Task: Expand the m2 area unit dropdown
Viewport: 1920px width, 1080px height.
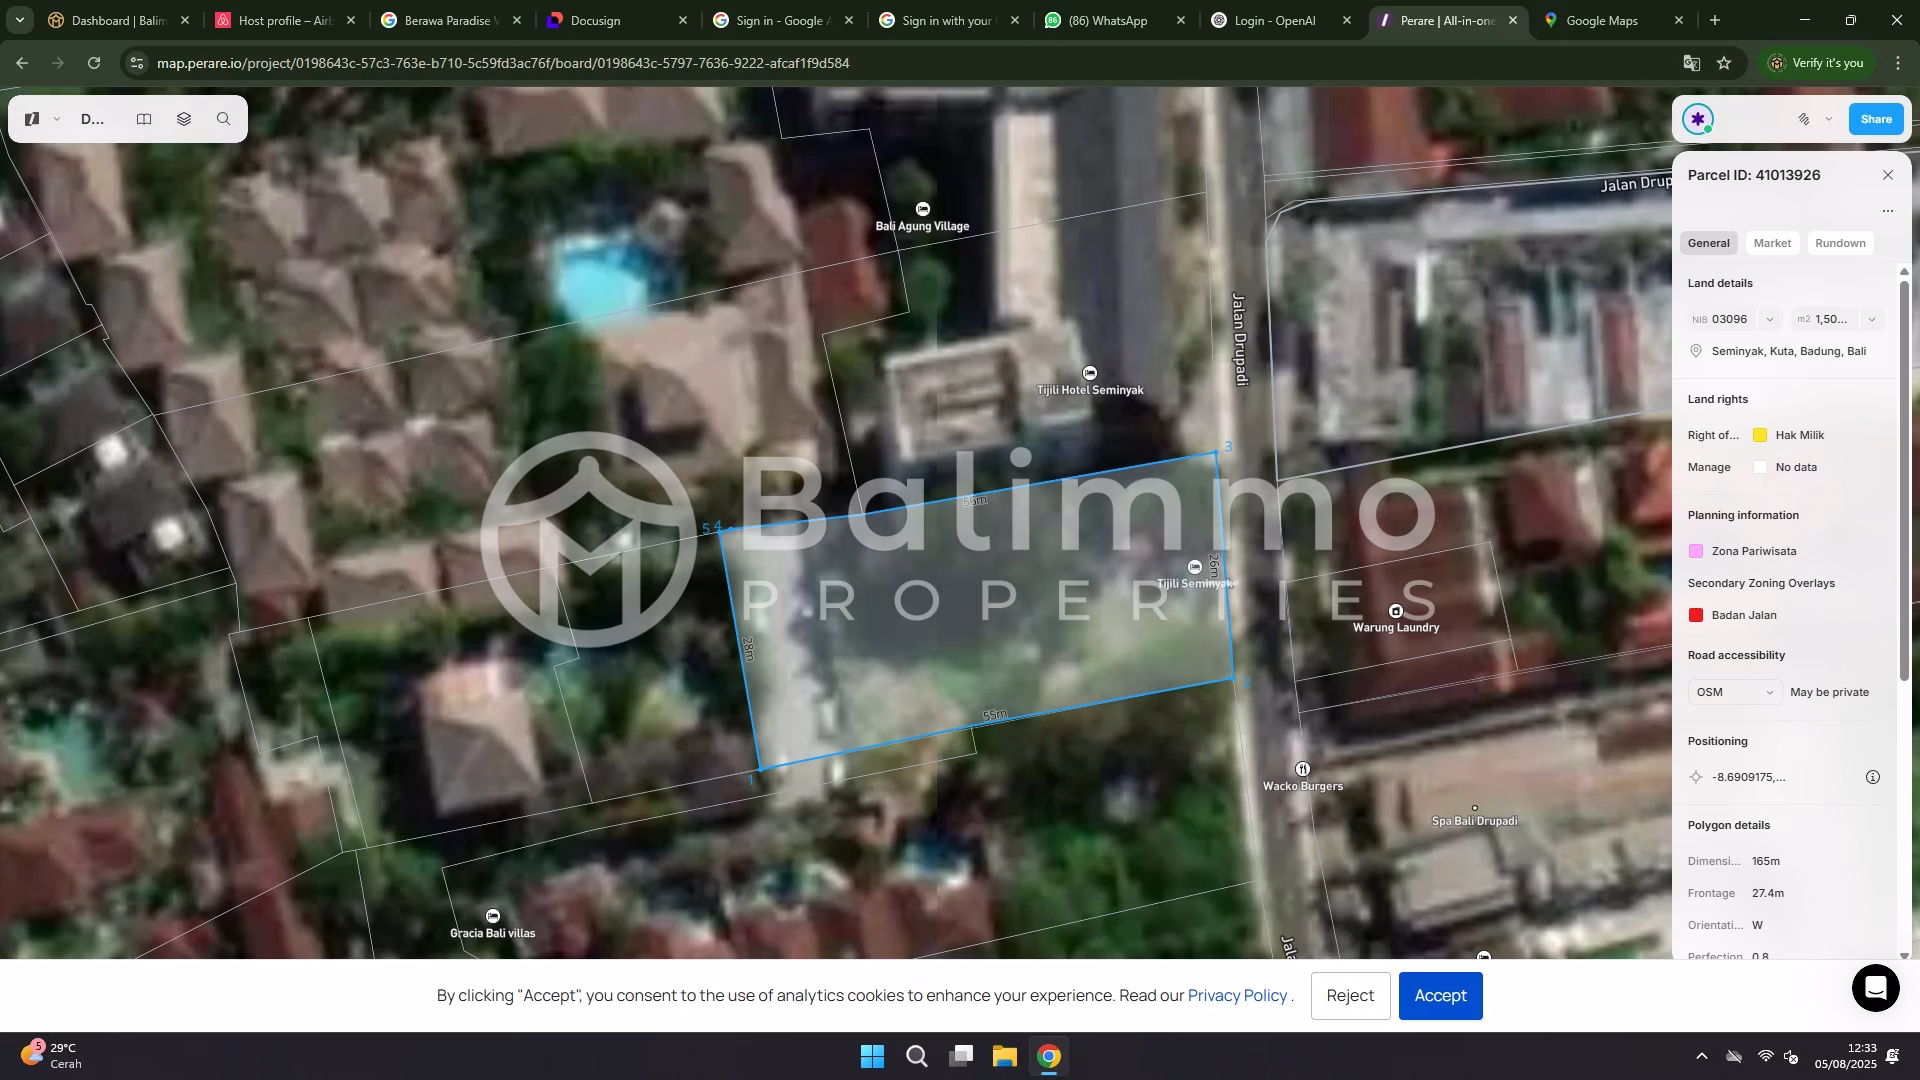Action: tap(1872, 320)
